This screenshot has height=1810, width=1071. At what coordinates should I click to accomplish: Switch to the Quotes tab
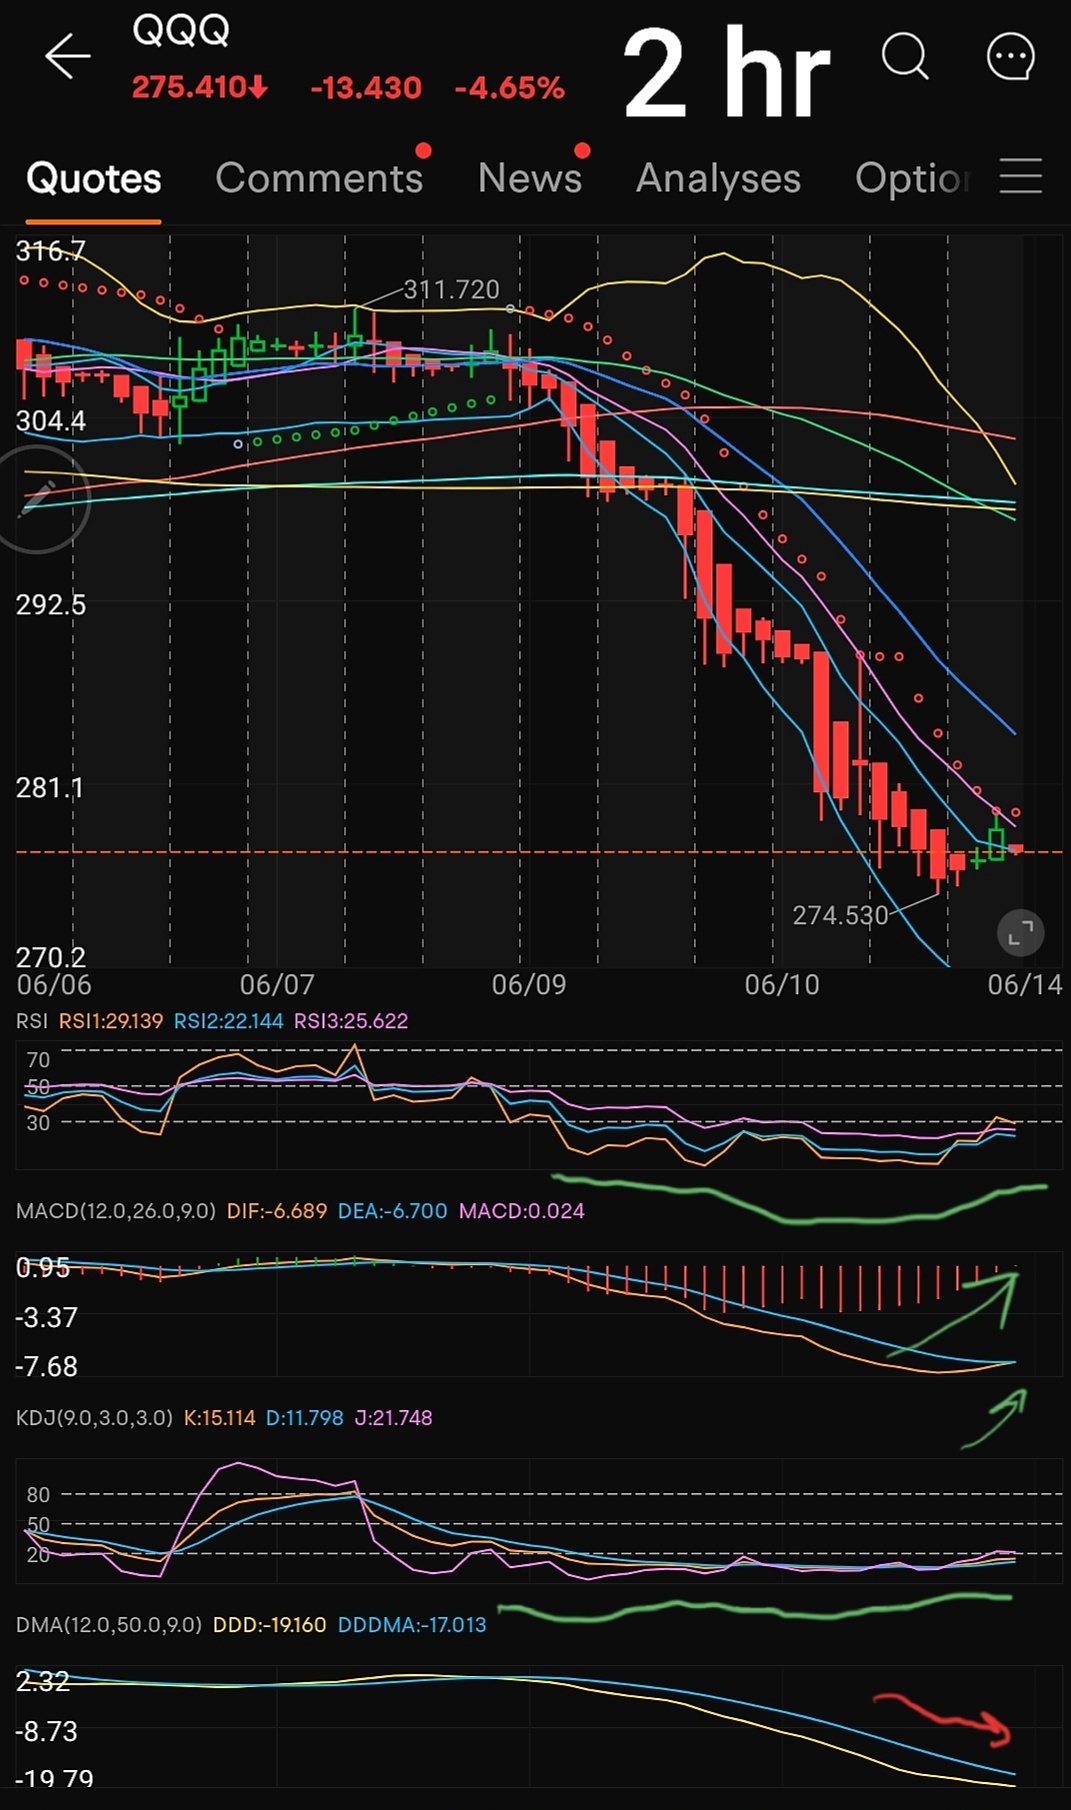click(93, 179)
